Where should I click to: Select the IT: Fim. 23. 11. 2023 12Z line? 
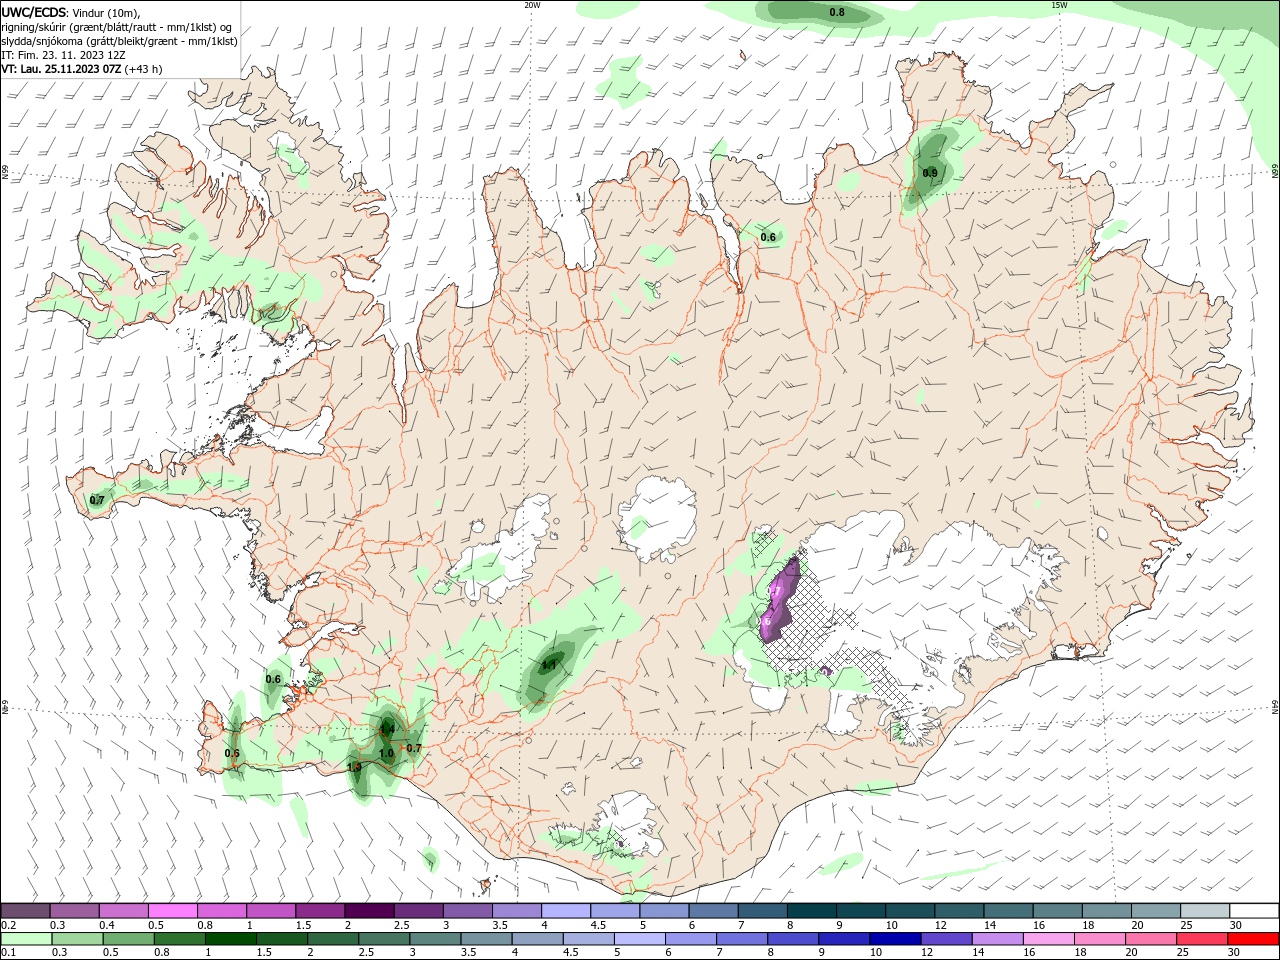coord(61,55)
